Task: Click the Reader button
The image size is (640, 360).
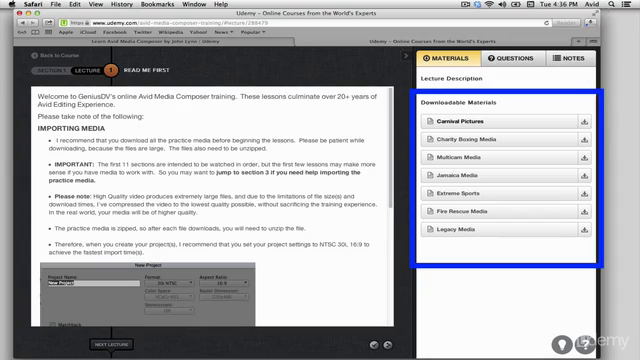Action: (567, 23)
